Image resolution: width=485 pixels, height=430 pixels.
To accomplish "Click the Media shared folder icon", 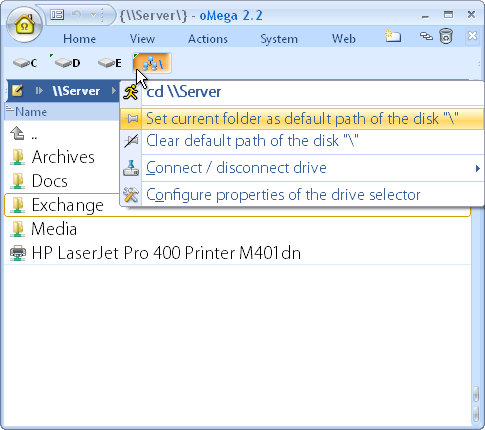I will pyautogui.click(x=17, y=229).
